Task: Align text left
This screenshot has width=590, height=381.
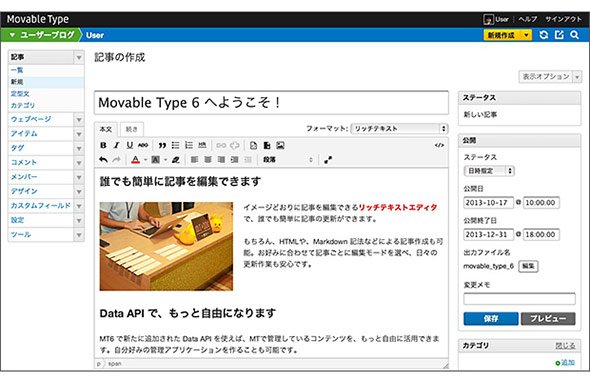Action: coord(195,160)
